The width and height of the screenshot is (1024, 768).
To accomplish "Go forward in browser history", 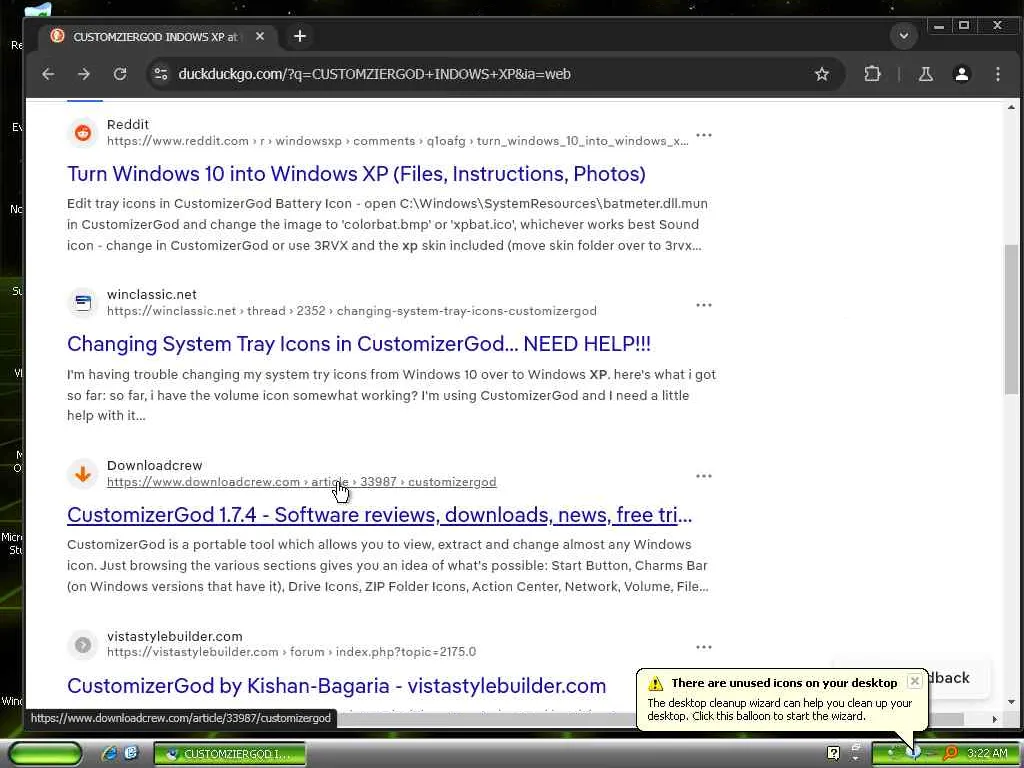I will click(x=84, y=74).
